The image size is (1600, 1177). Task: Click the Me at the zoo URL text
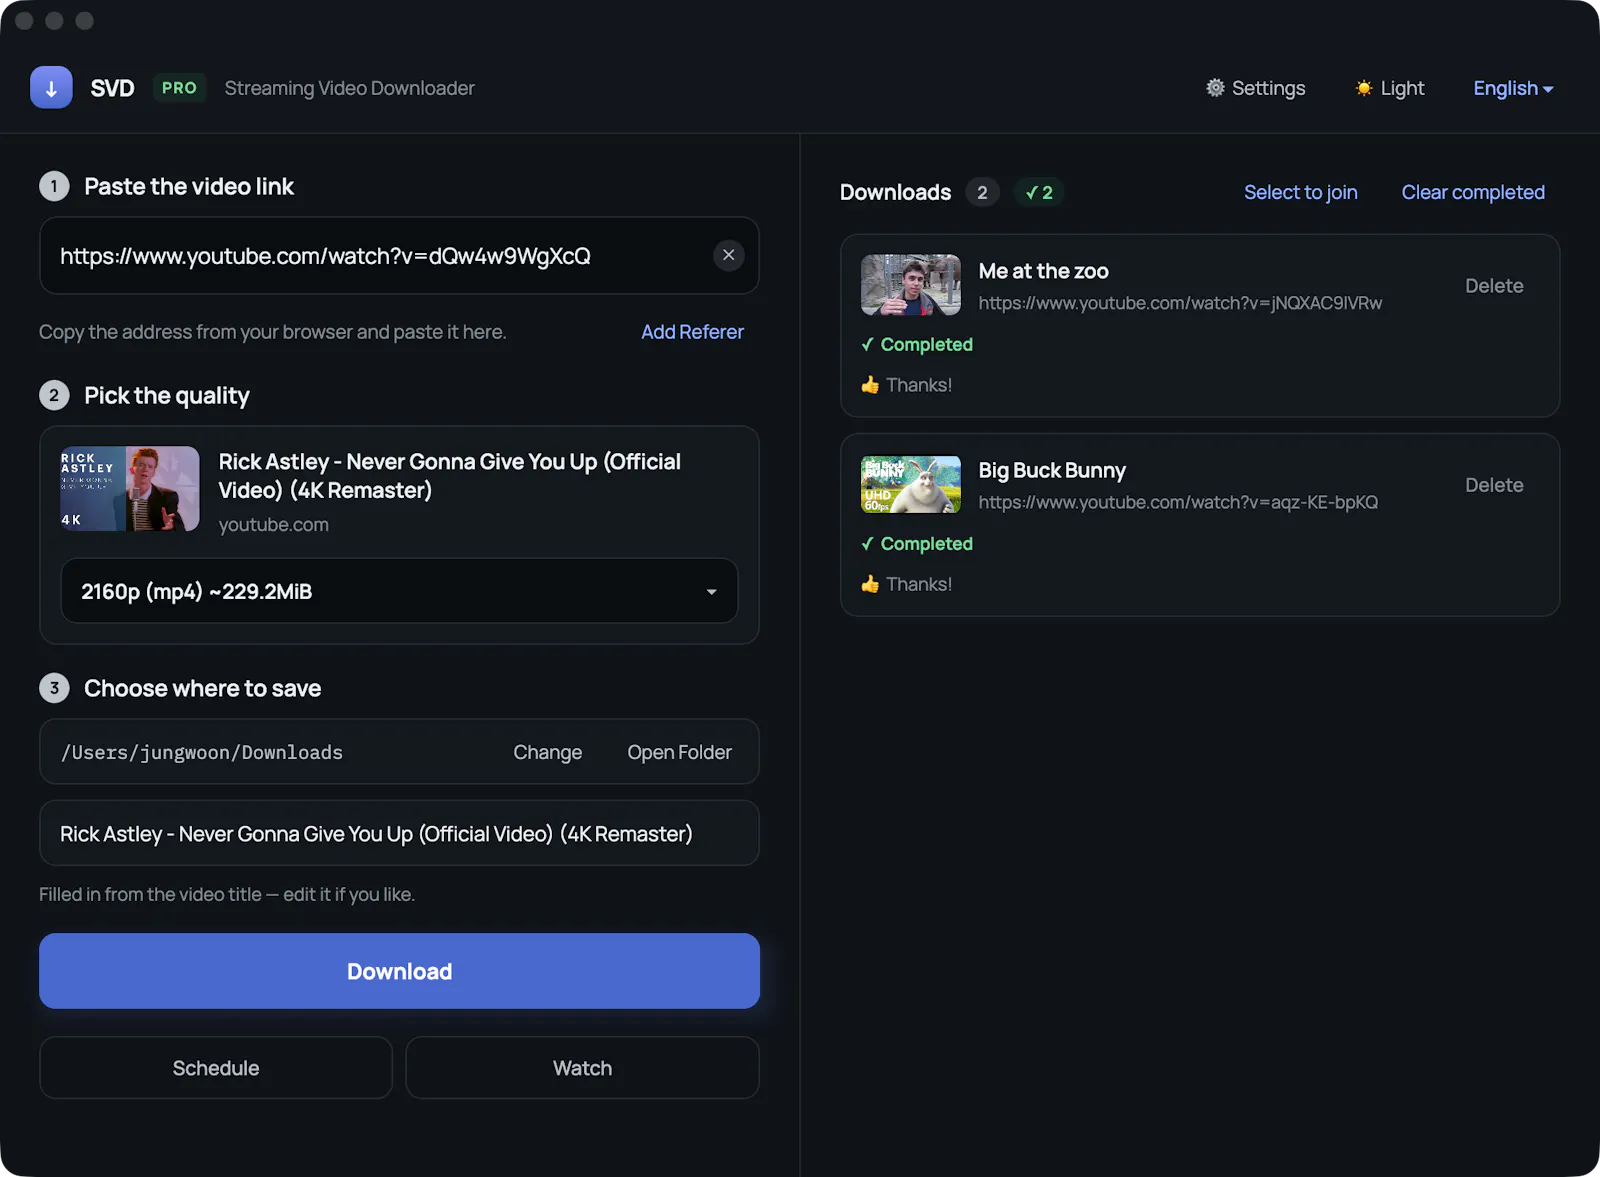[x=1180, y=303]
